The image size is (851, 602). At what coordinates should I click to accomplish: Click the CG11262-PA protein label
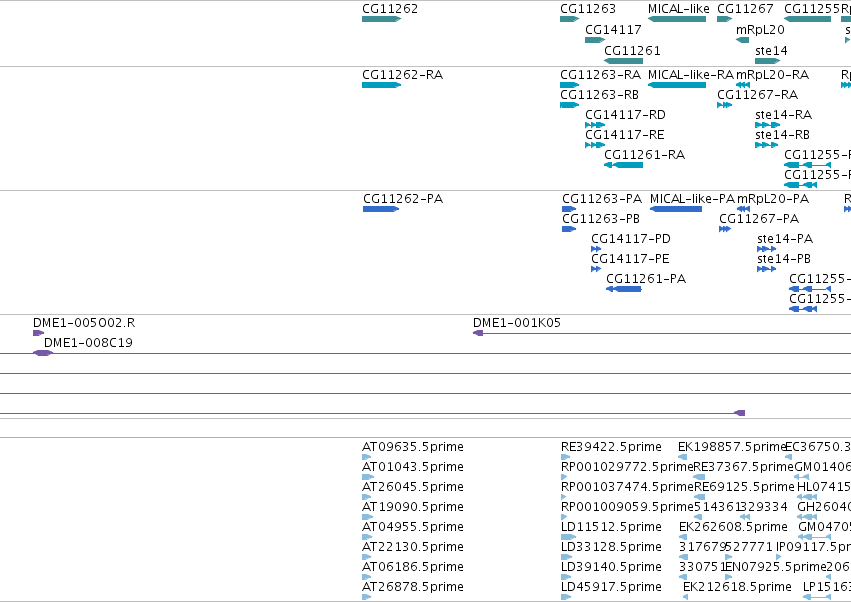coord(403,199)
